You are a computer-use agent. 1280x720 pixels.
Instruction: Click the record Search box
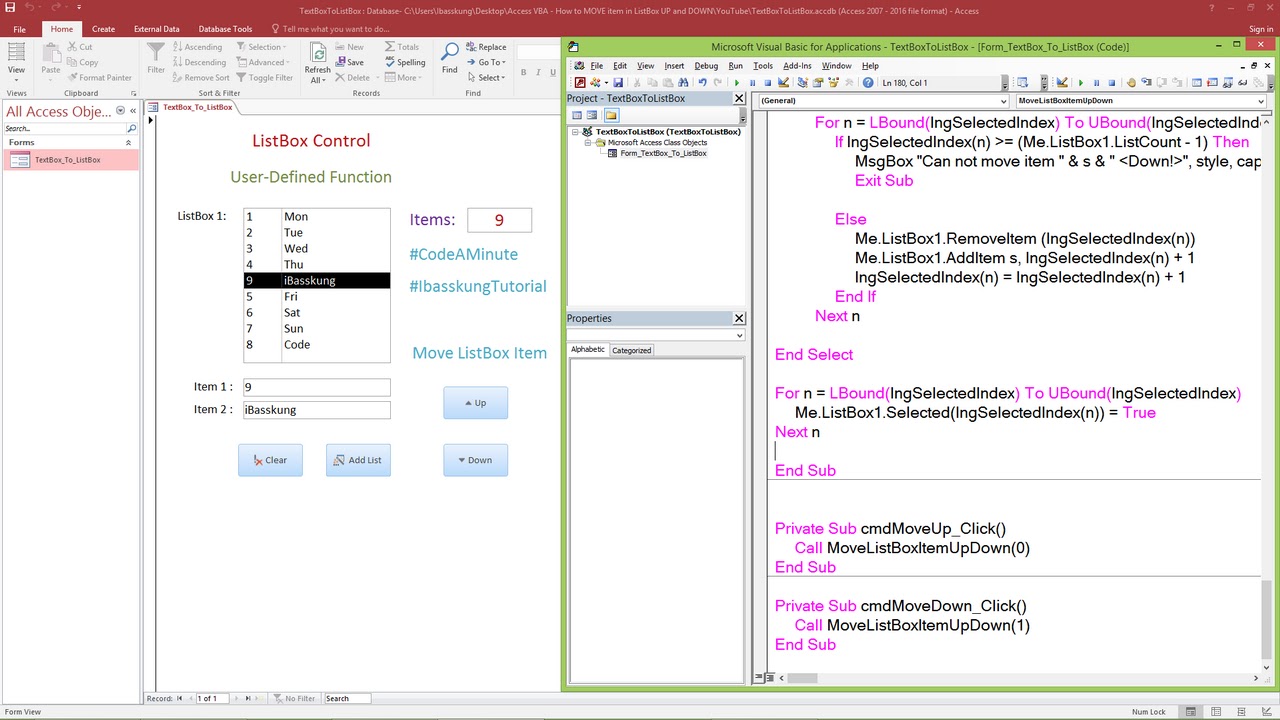click(x=347, y=698)
